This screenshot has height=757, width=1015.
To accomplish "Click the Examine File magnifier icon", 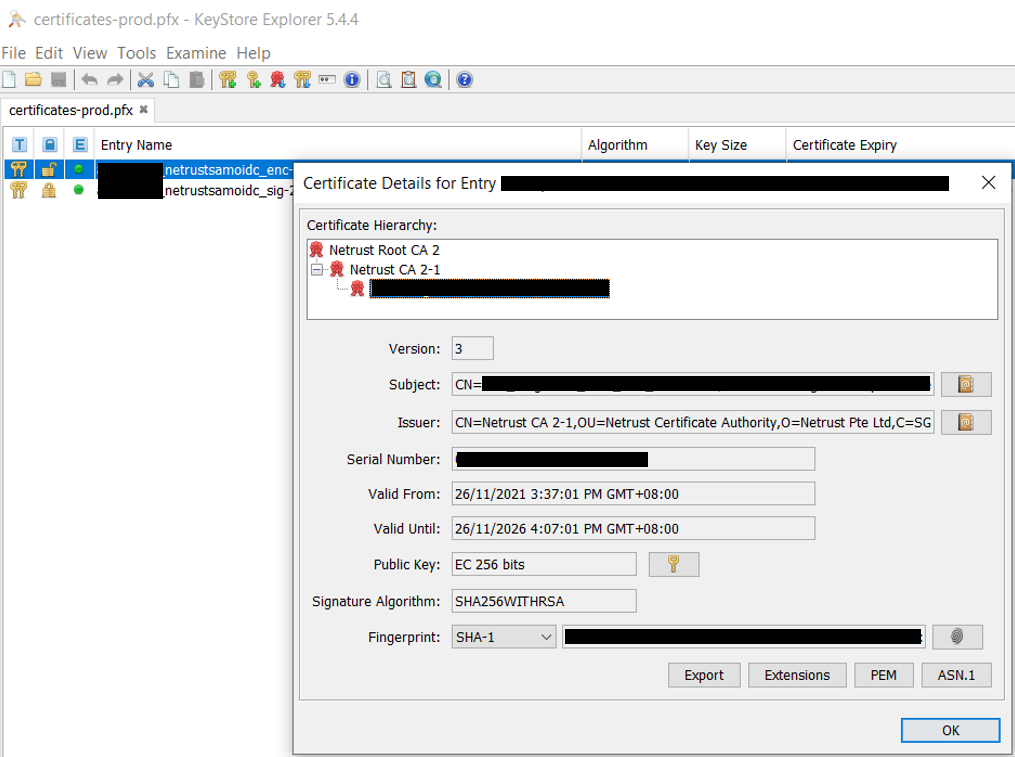I will pos(384,80).
